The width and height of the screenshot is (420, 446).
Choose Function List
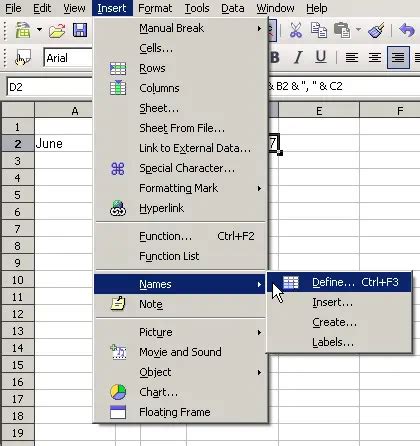point(180,256)
